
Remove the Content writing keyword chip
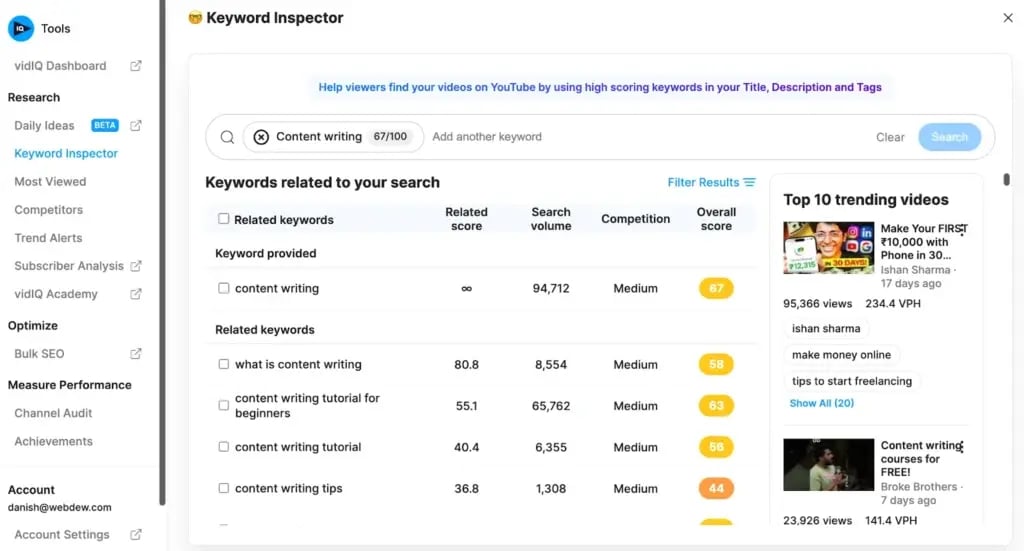coord(261,137)
